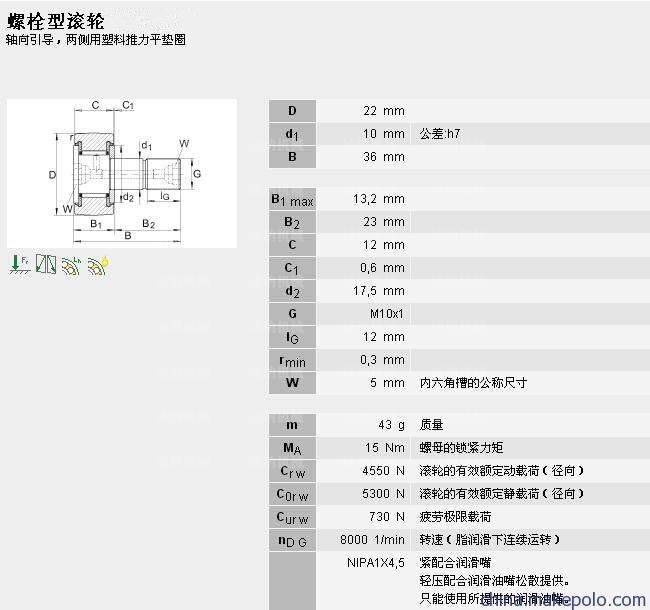Click the 螺栓型滚轮 title heading

coord(55,20)
